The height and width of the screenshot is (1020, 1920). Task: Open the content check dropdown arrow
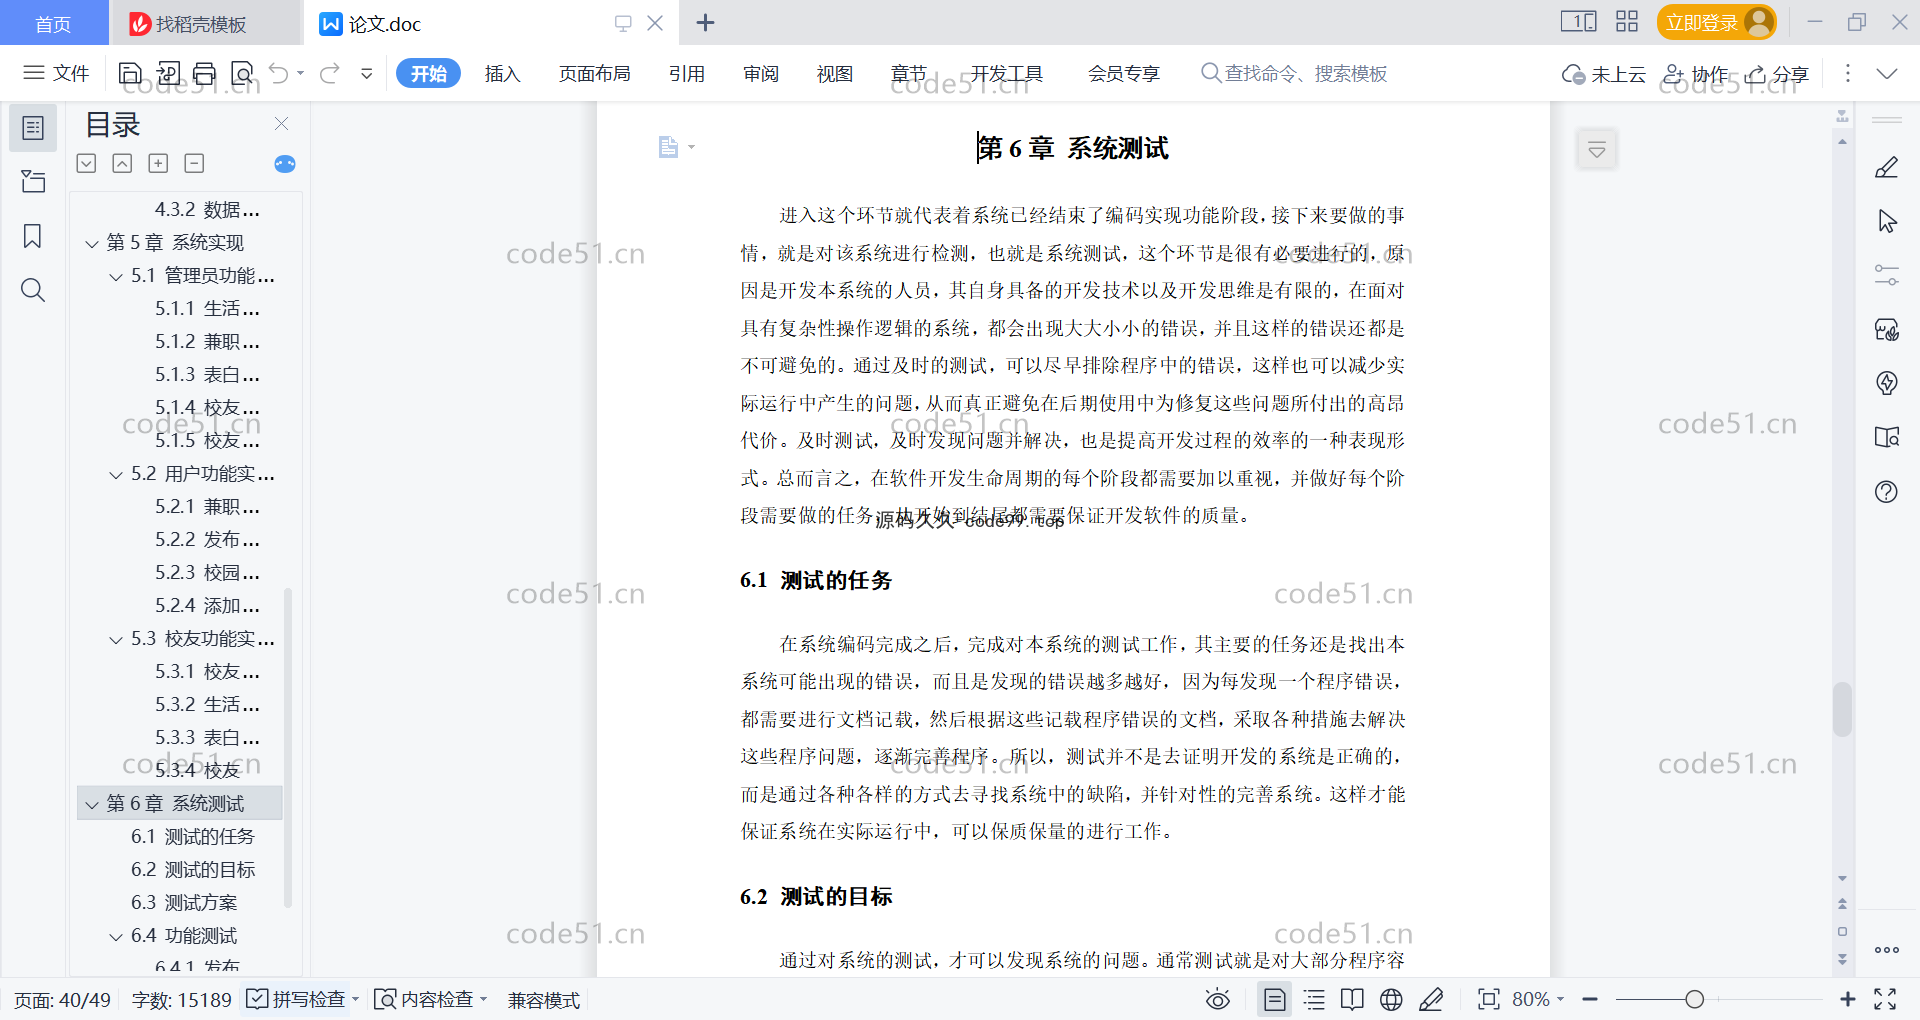(483, 999)
